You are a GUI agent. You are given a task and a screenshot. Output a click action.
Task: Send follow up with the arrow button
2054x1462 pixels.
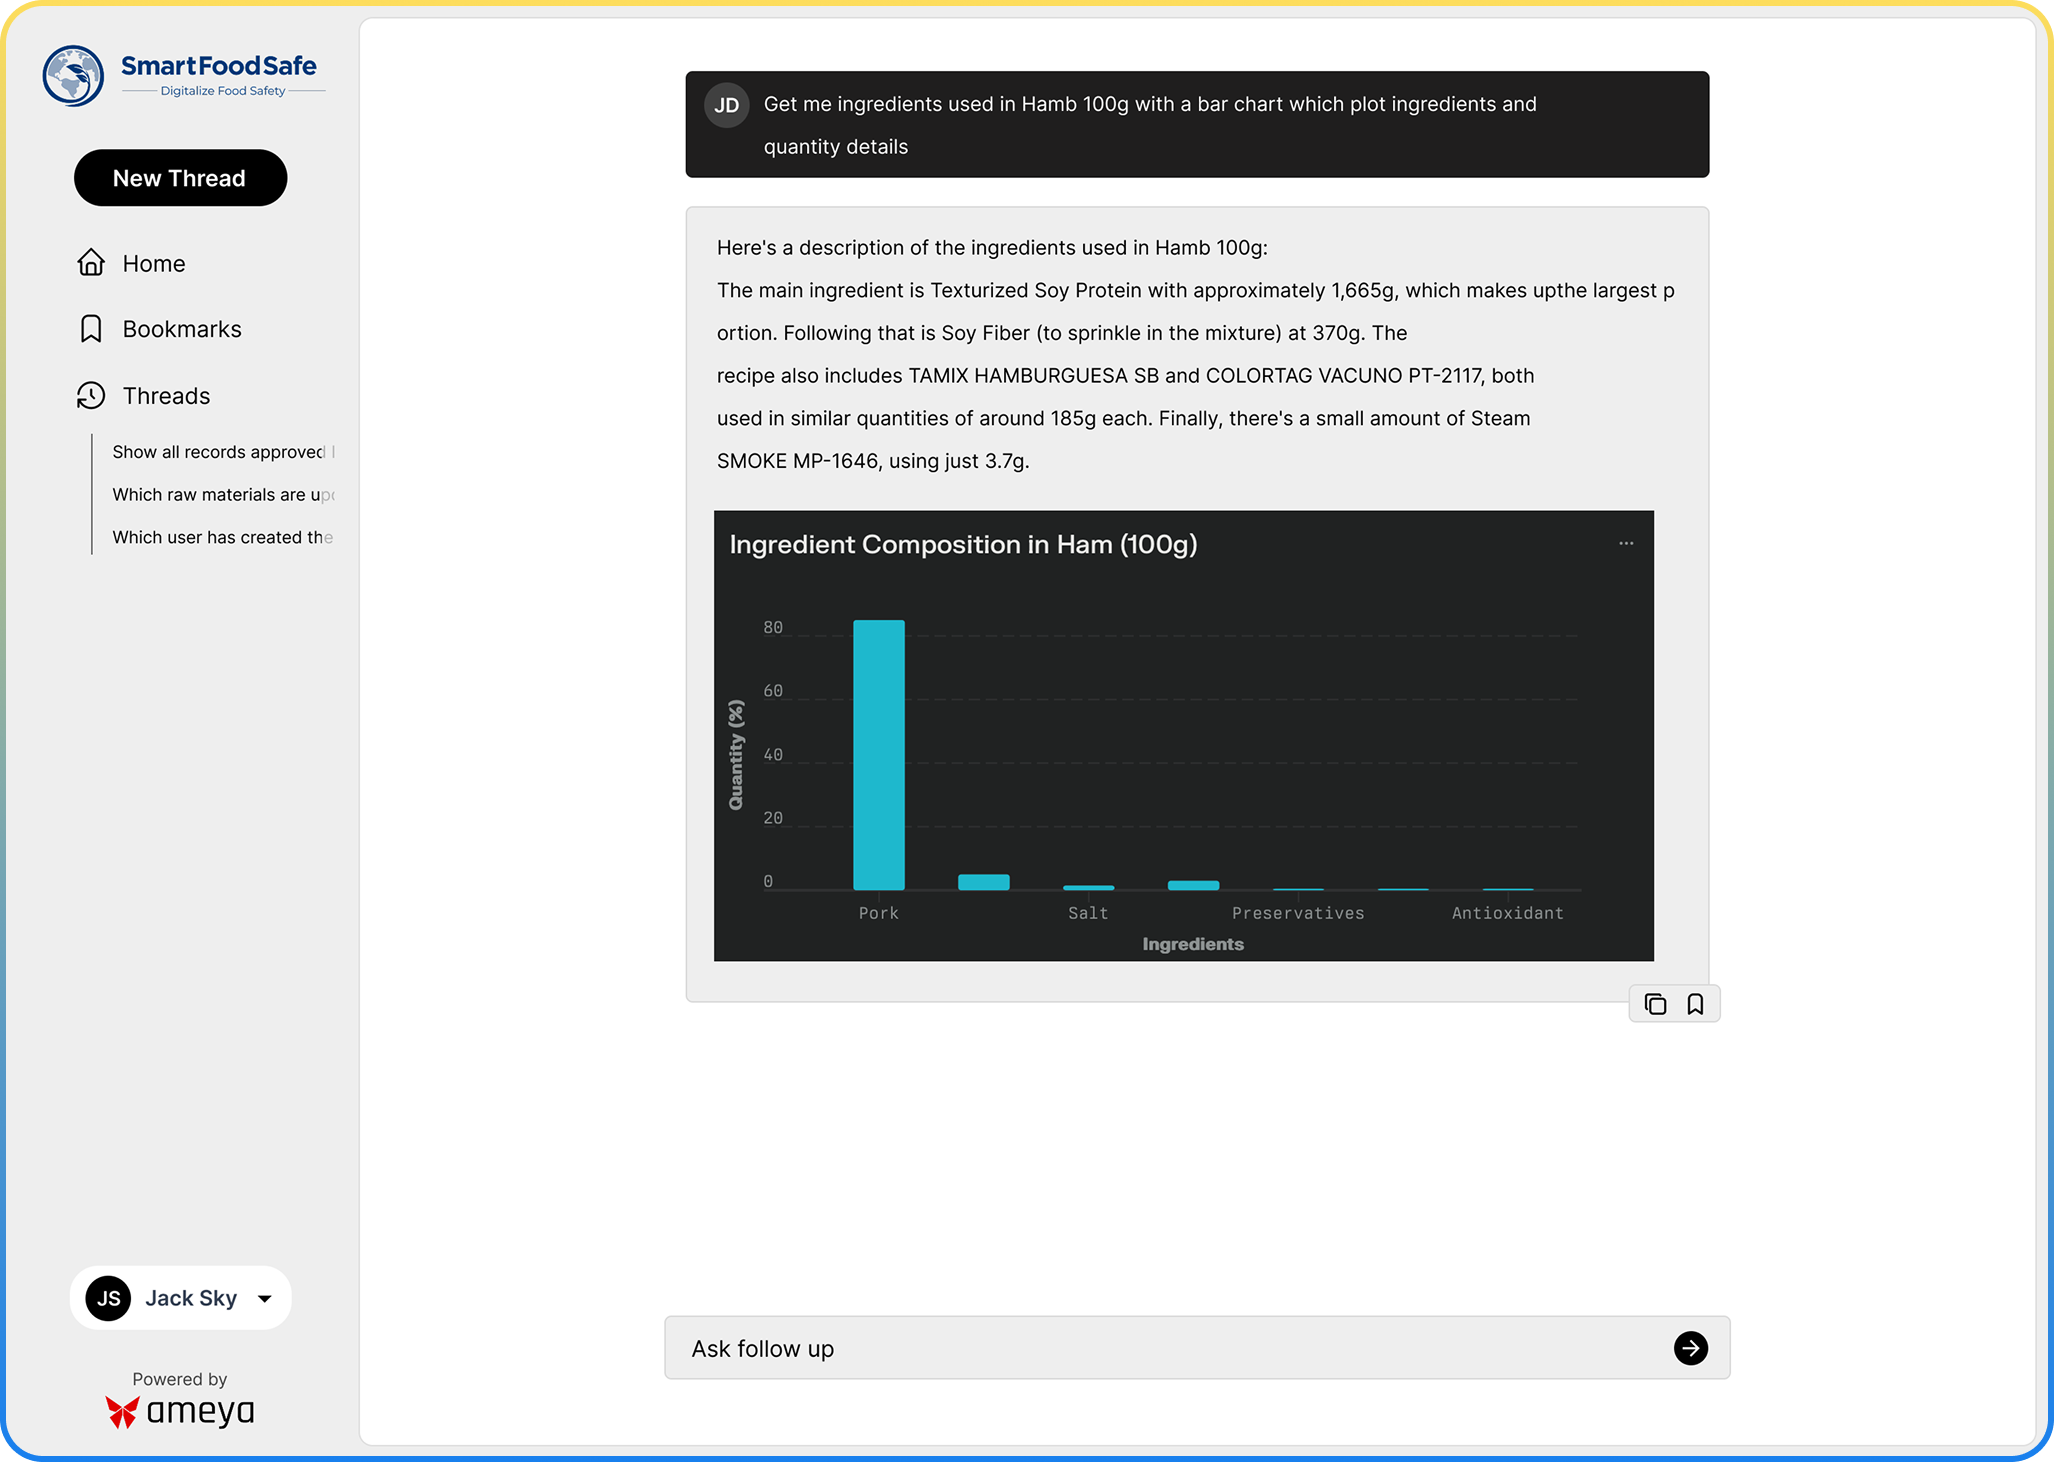1690,1348
